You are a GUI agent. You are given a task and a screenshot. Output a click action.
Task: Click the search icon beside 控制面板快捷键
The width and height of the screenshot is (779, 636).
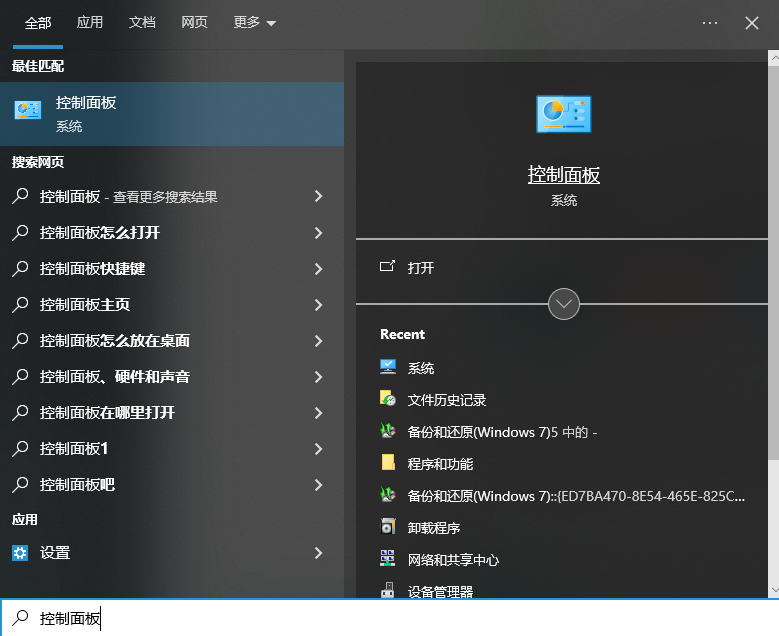(20, 268)
